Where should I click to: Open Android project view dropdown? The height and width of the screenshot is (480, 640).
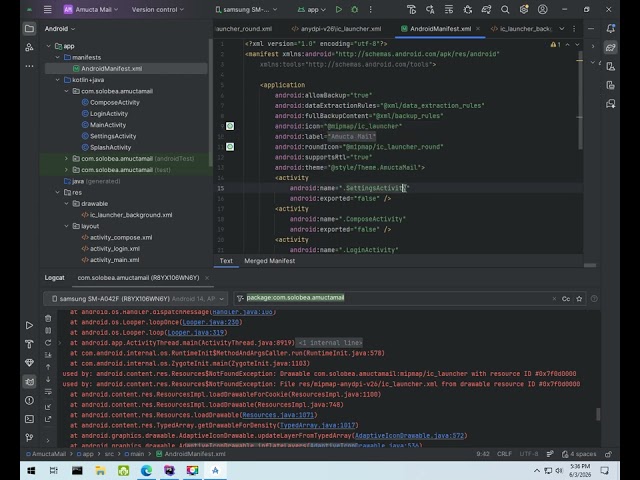[60, 29]
